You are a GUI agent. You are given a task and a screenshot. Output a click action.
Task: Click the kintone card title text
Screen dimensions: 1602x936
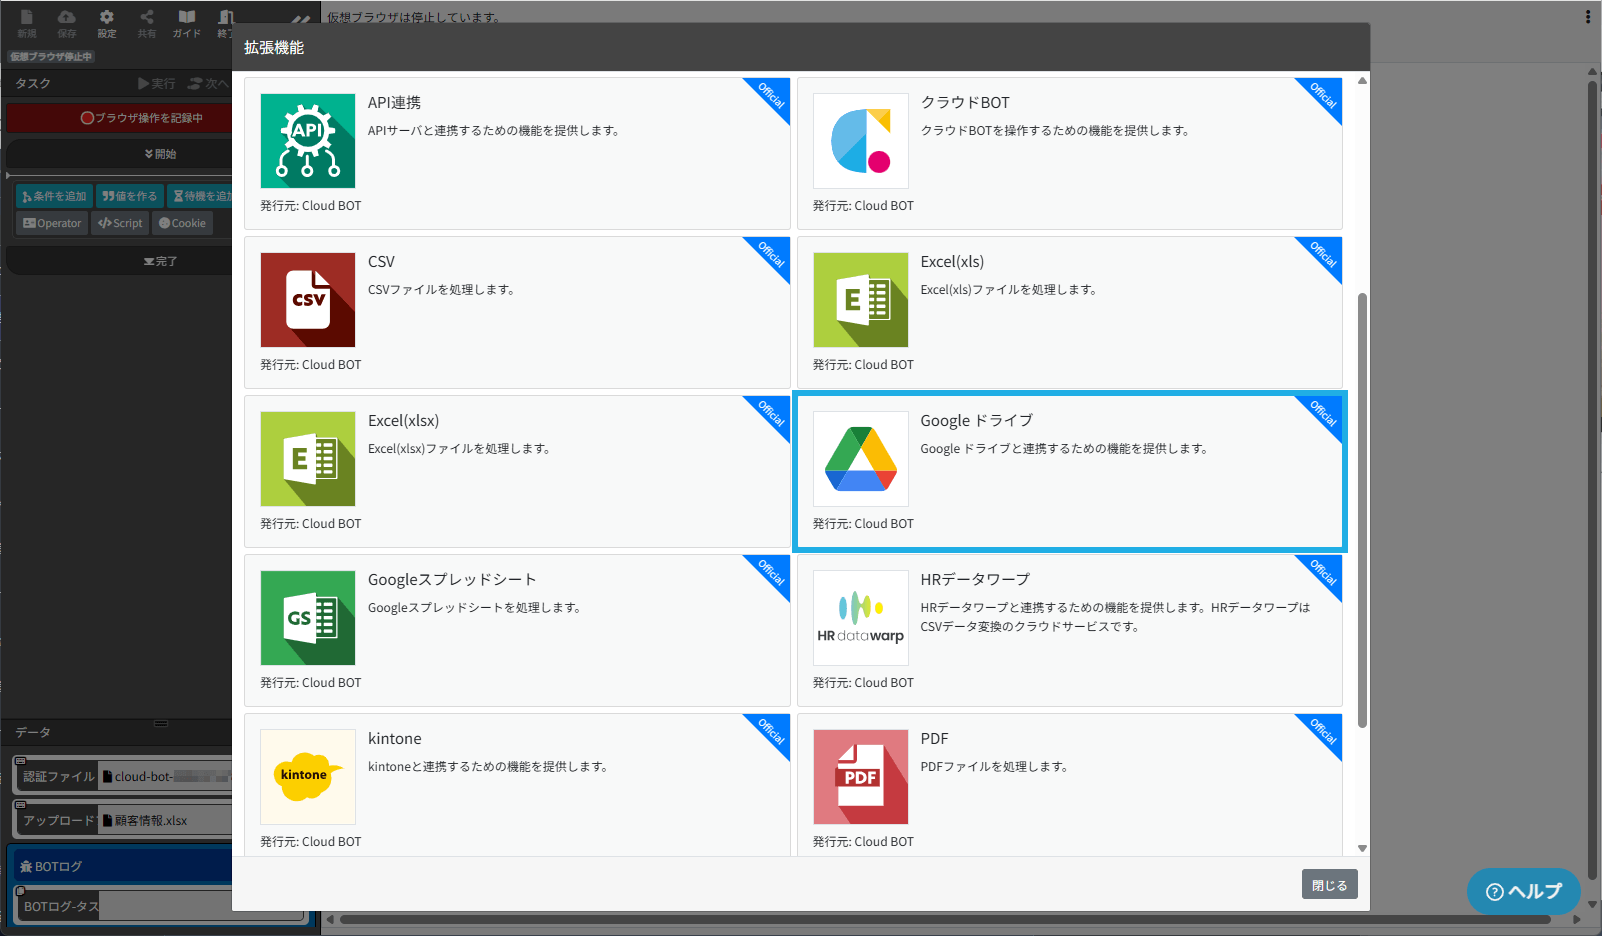[x=394, y=738]
